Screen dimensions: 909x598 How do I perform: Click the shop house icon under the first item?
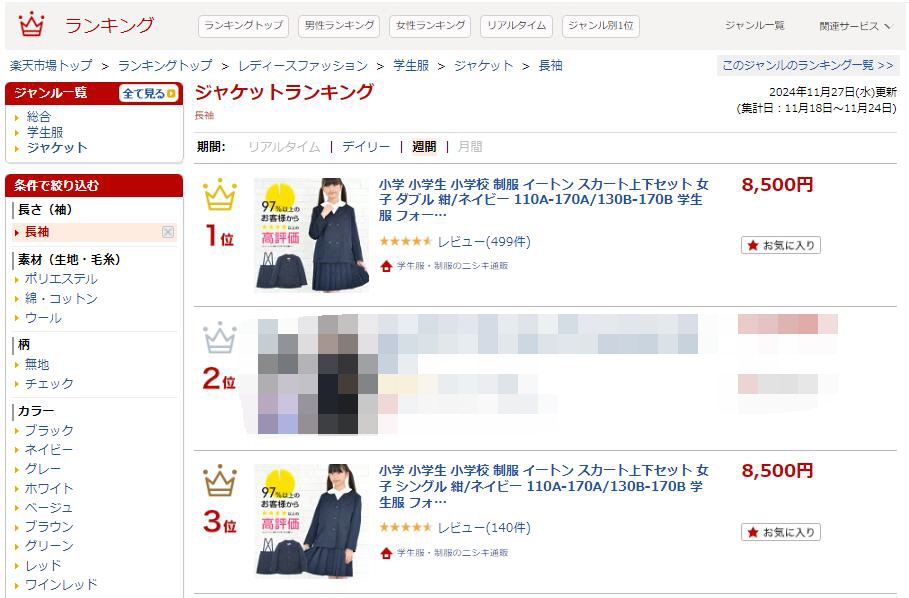pos(386,266)
